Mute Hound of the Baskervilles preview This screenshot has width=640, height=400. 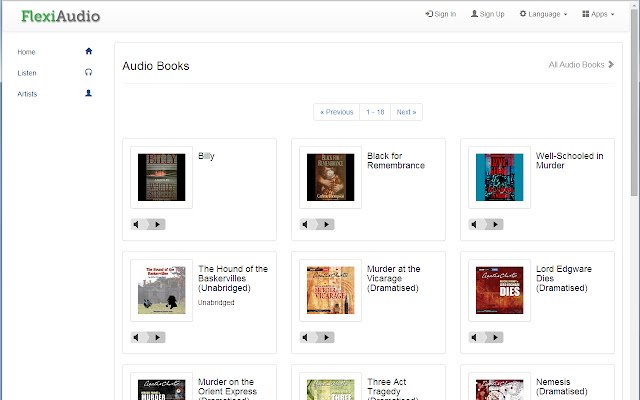point(136,337)
